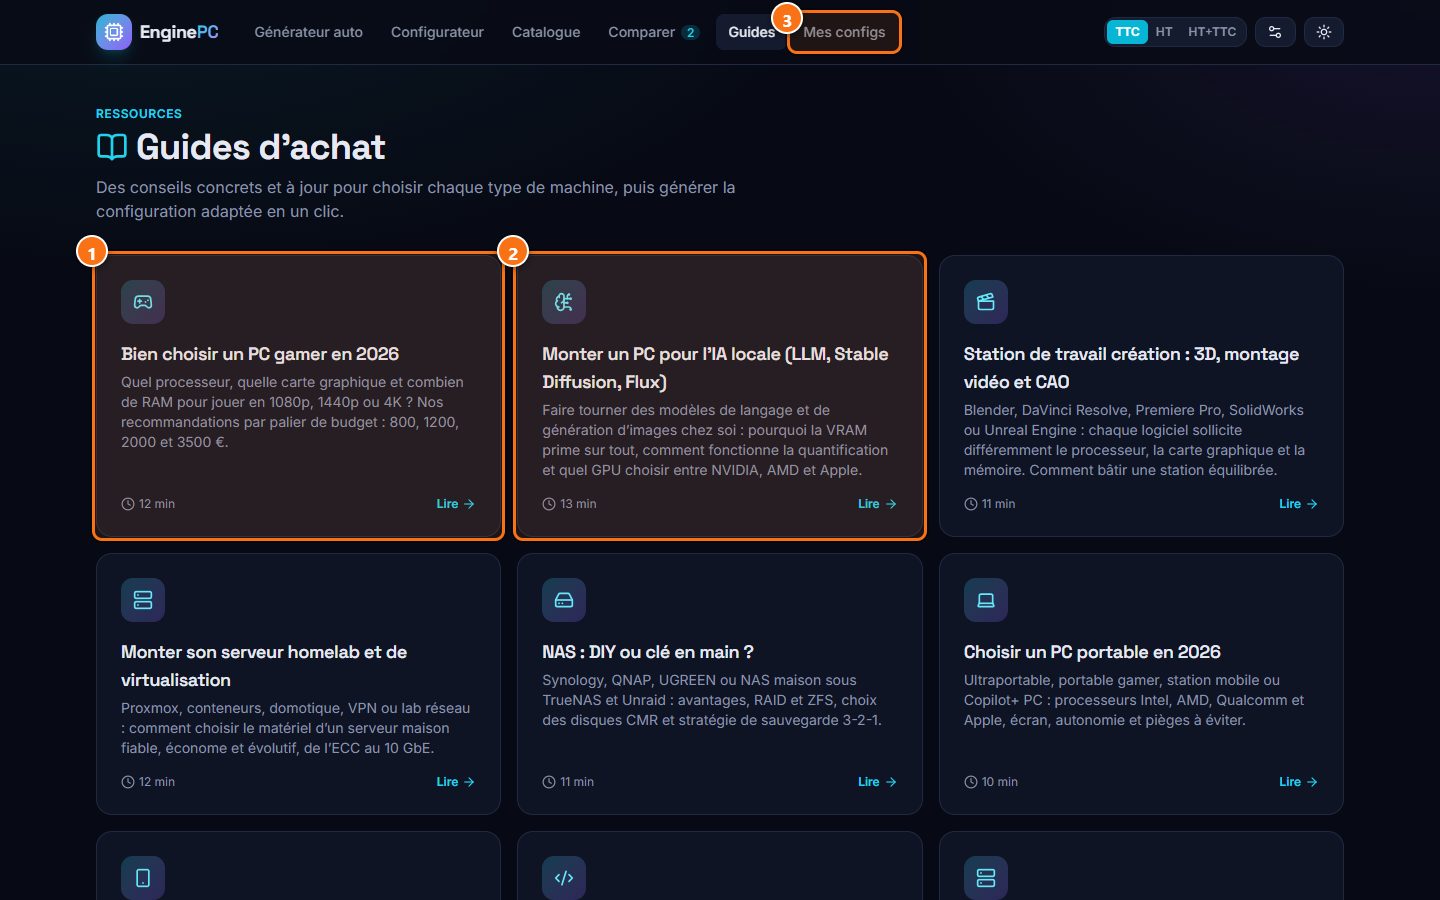Click the AI brain icon on IA locale guide
The image size is (1440, 900).
tap(564, 302)
